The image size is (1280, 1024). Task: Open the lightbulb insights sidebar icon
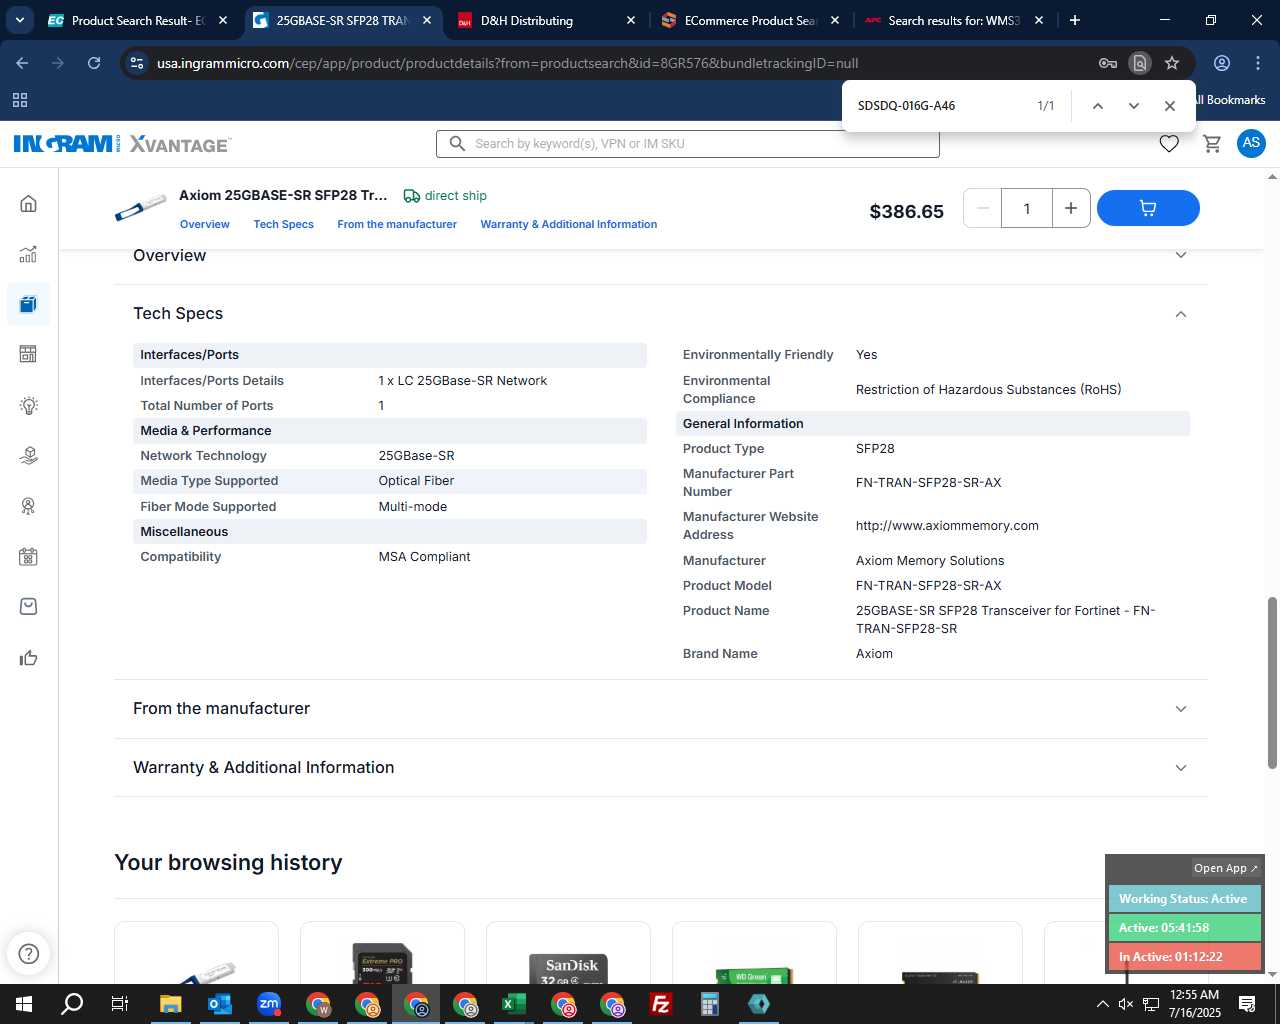coord(28,405)
